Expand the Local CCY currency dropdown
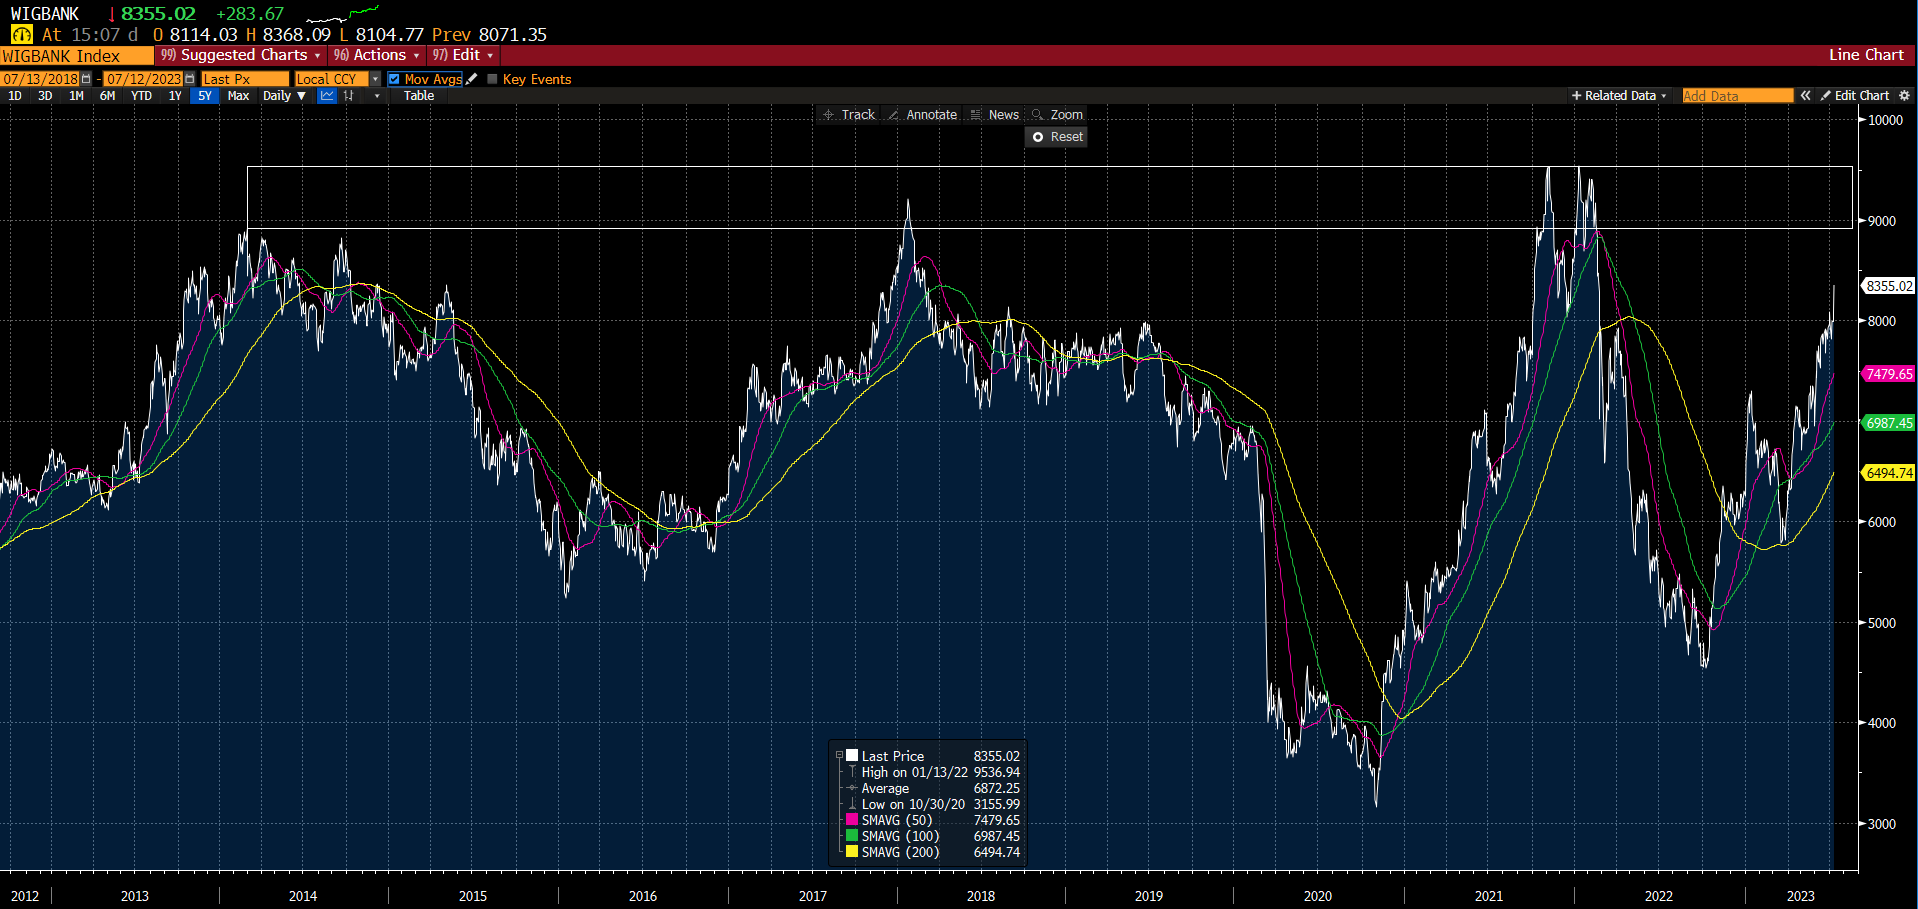 (x=375, y=79)
